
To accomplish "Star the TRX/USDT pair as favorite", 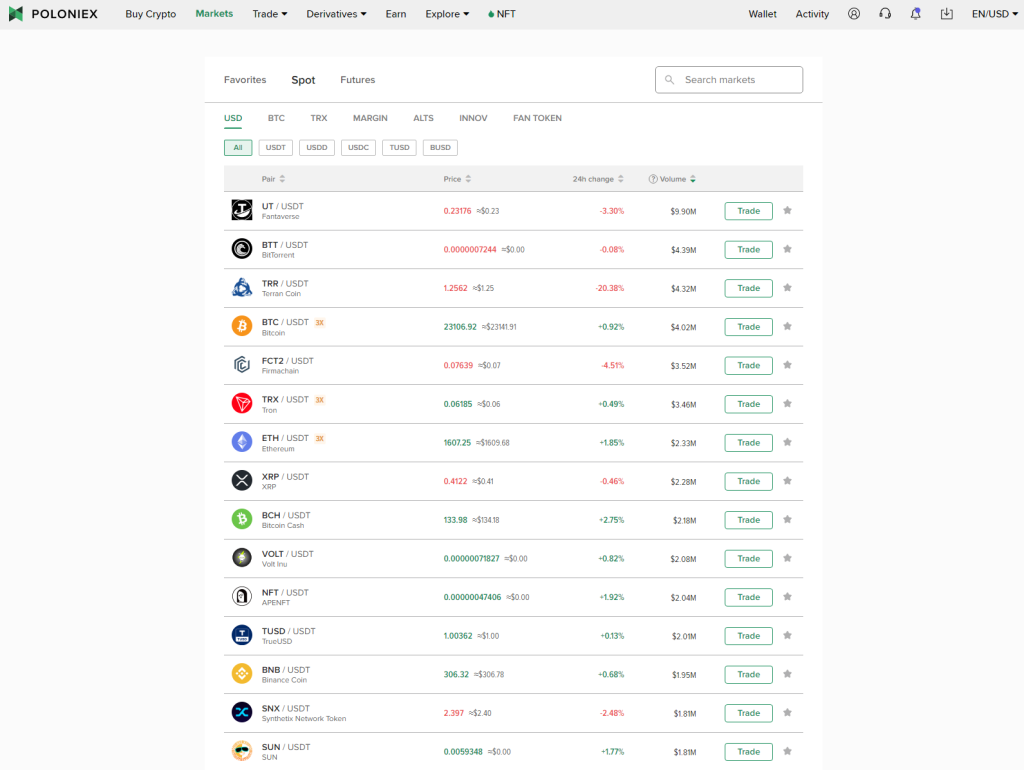I will (787, 404).
